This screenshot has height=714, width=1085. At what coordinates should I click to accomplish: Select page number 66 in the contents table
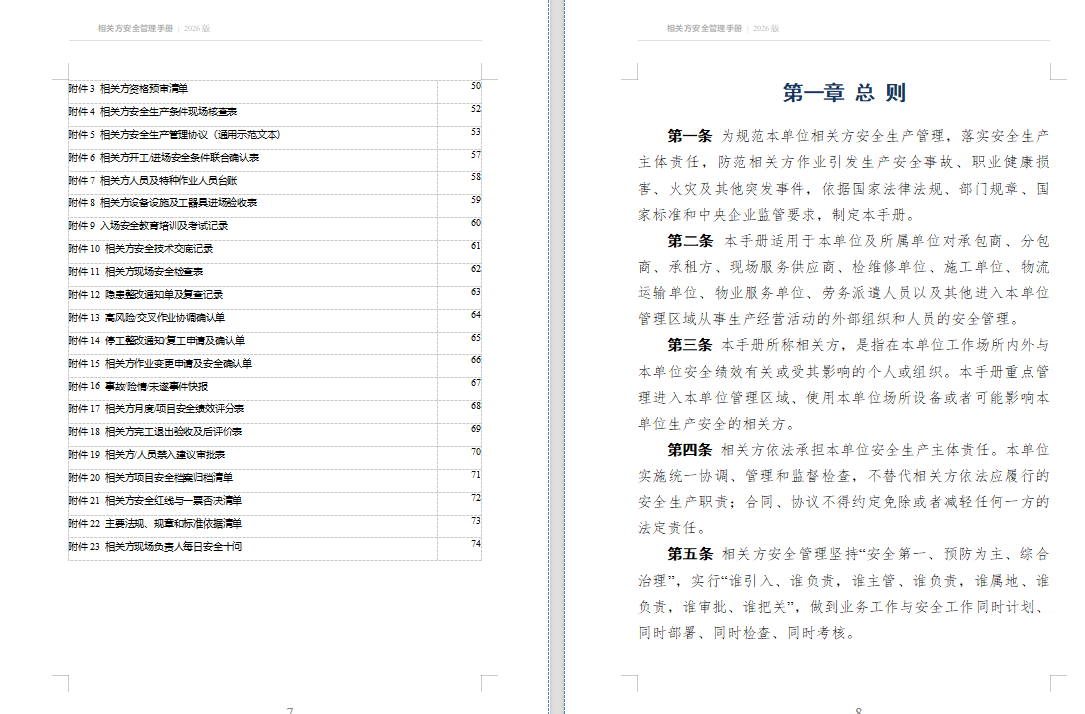click(x=475, y=360)
